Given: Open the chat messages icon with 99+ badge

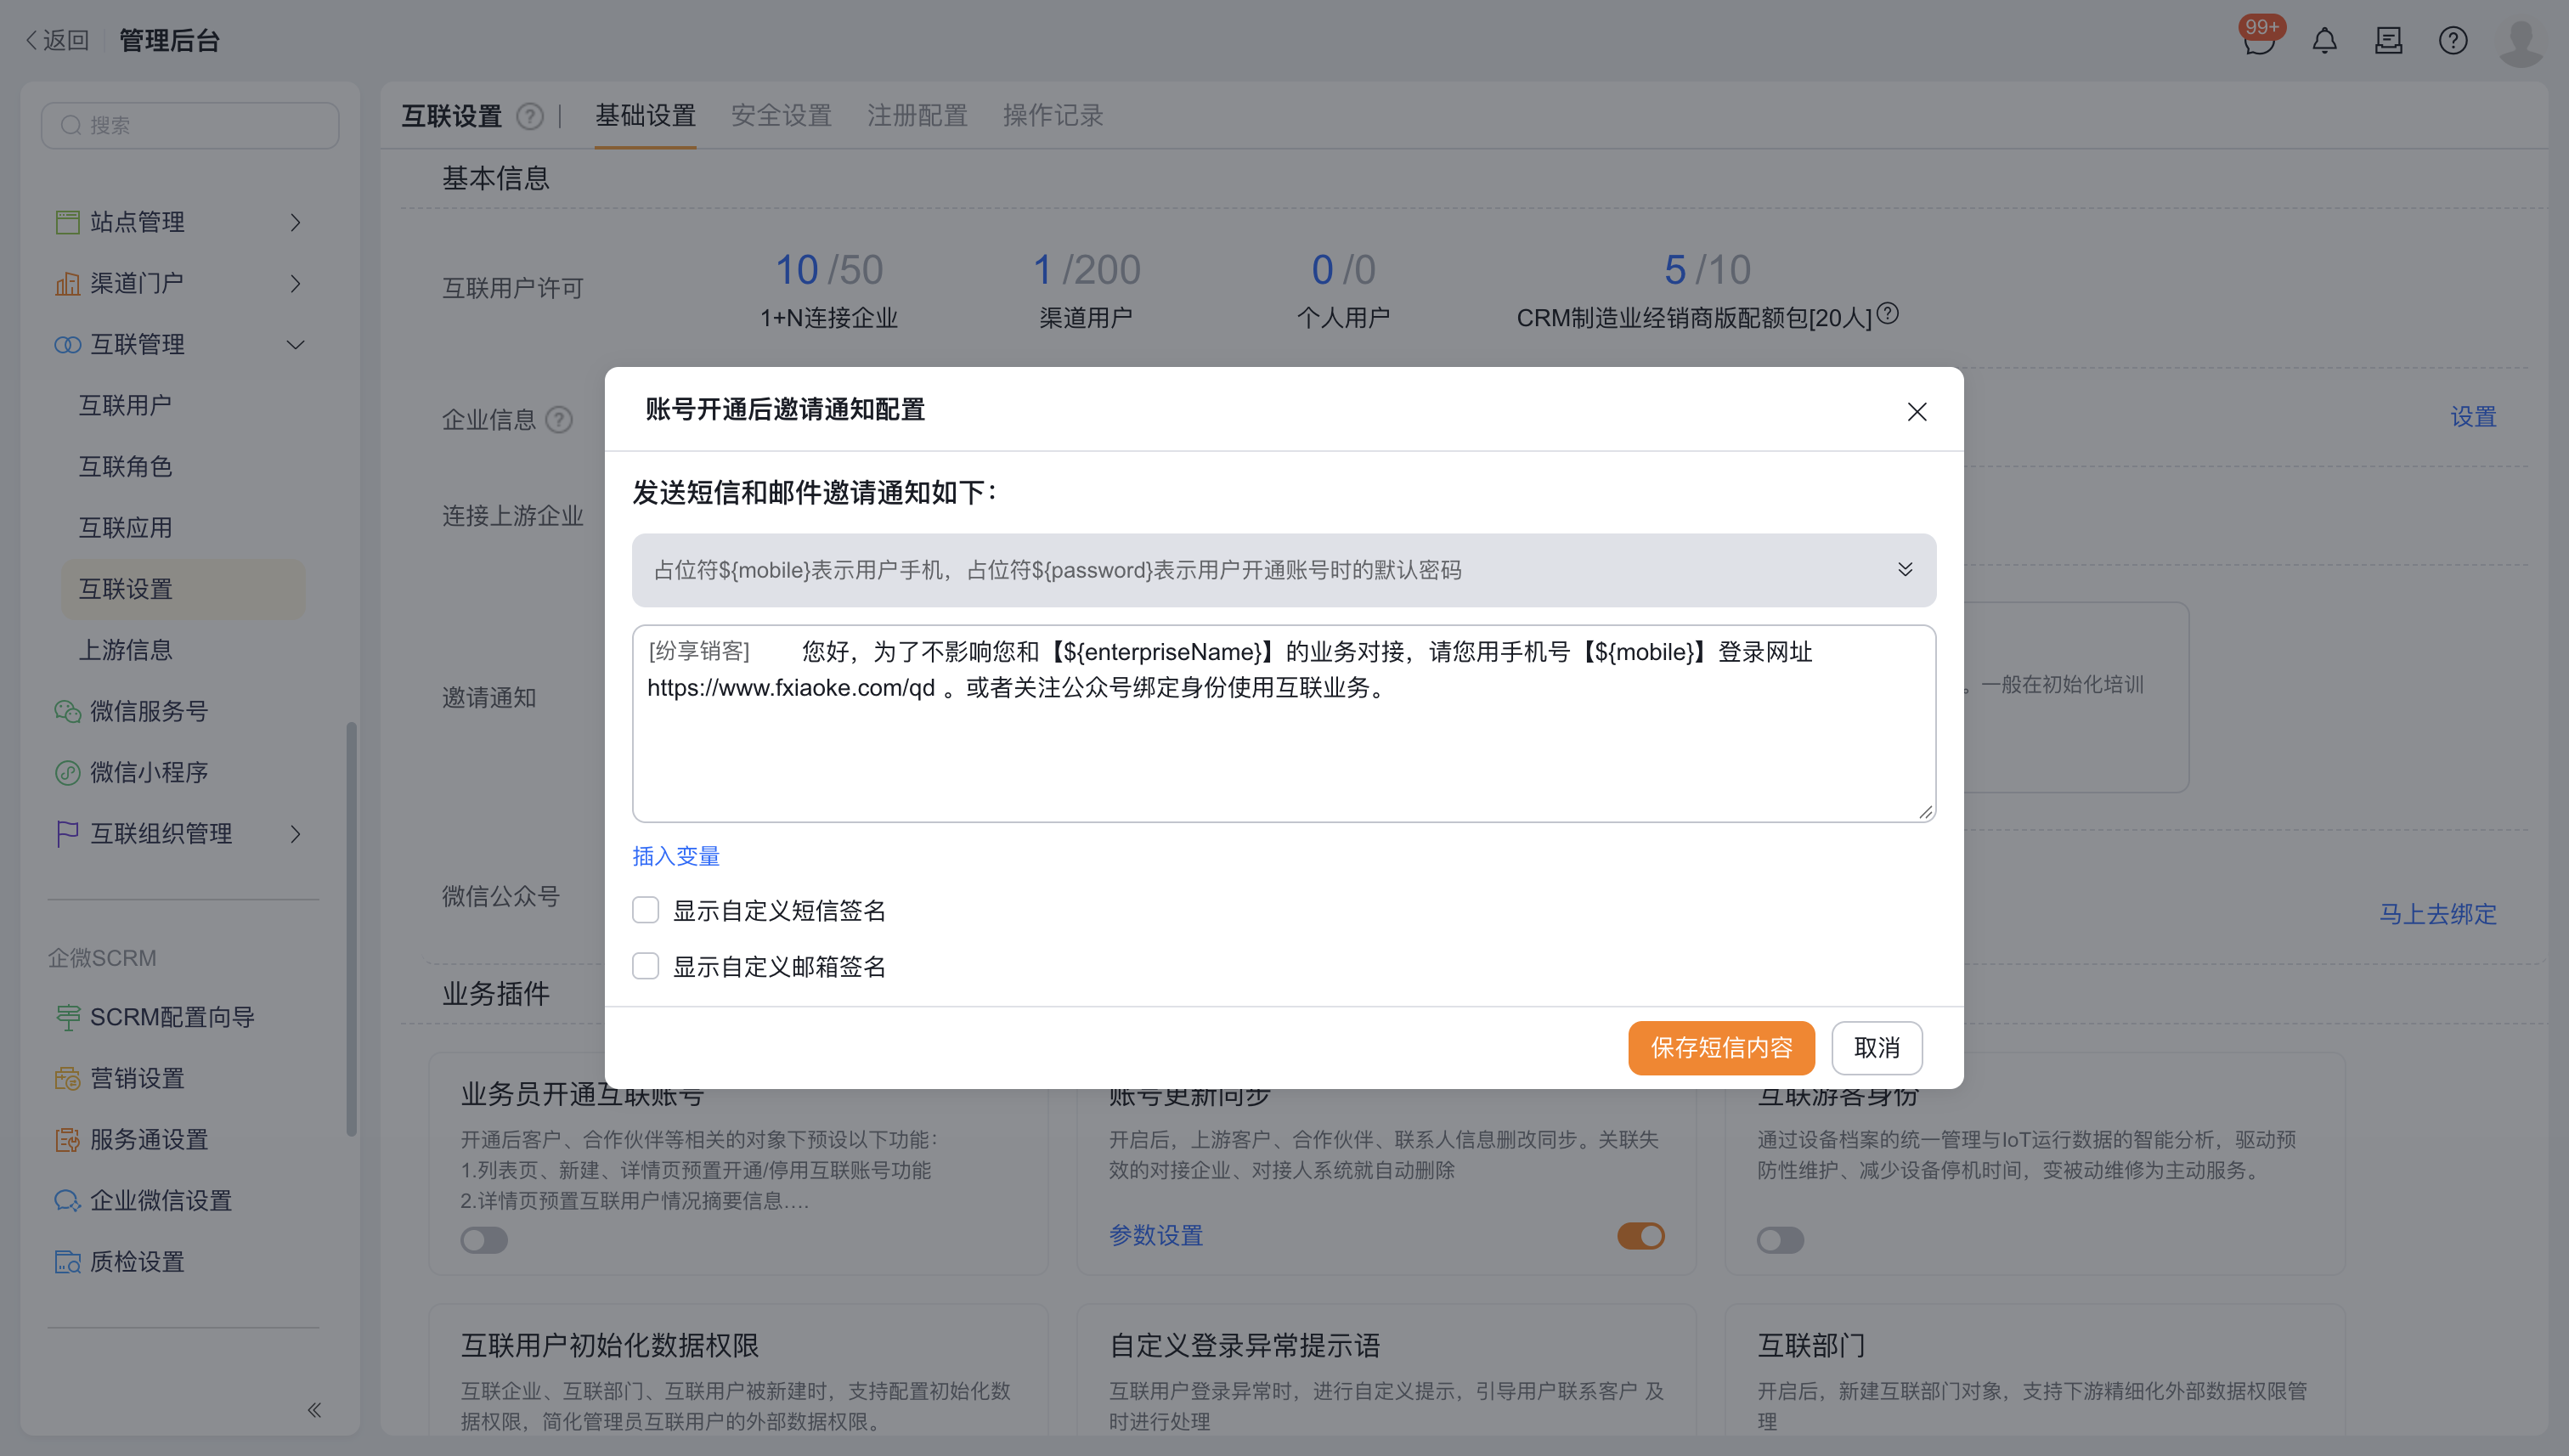Looking at the screenshot, I should click(x=2259, y=40).
